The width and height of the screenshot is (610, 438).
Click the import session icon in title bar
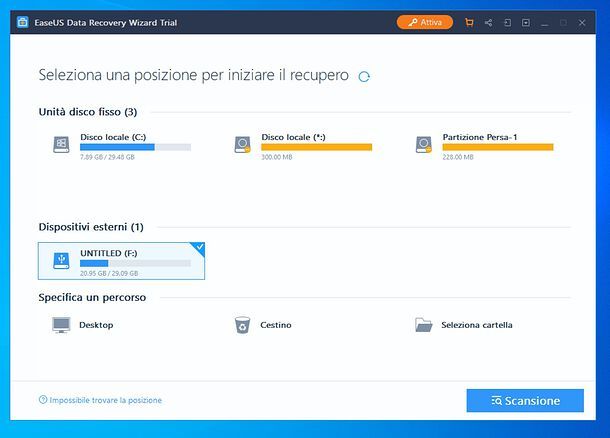507,23
